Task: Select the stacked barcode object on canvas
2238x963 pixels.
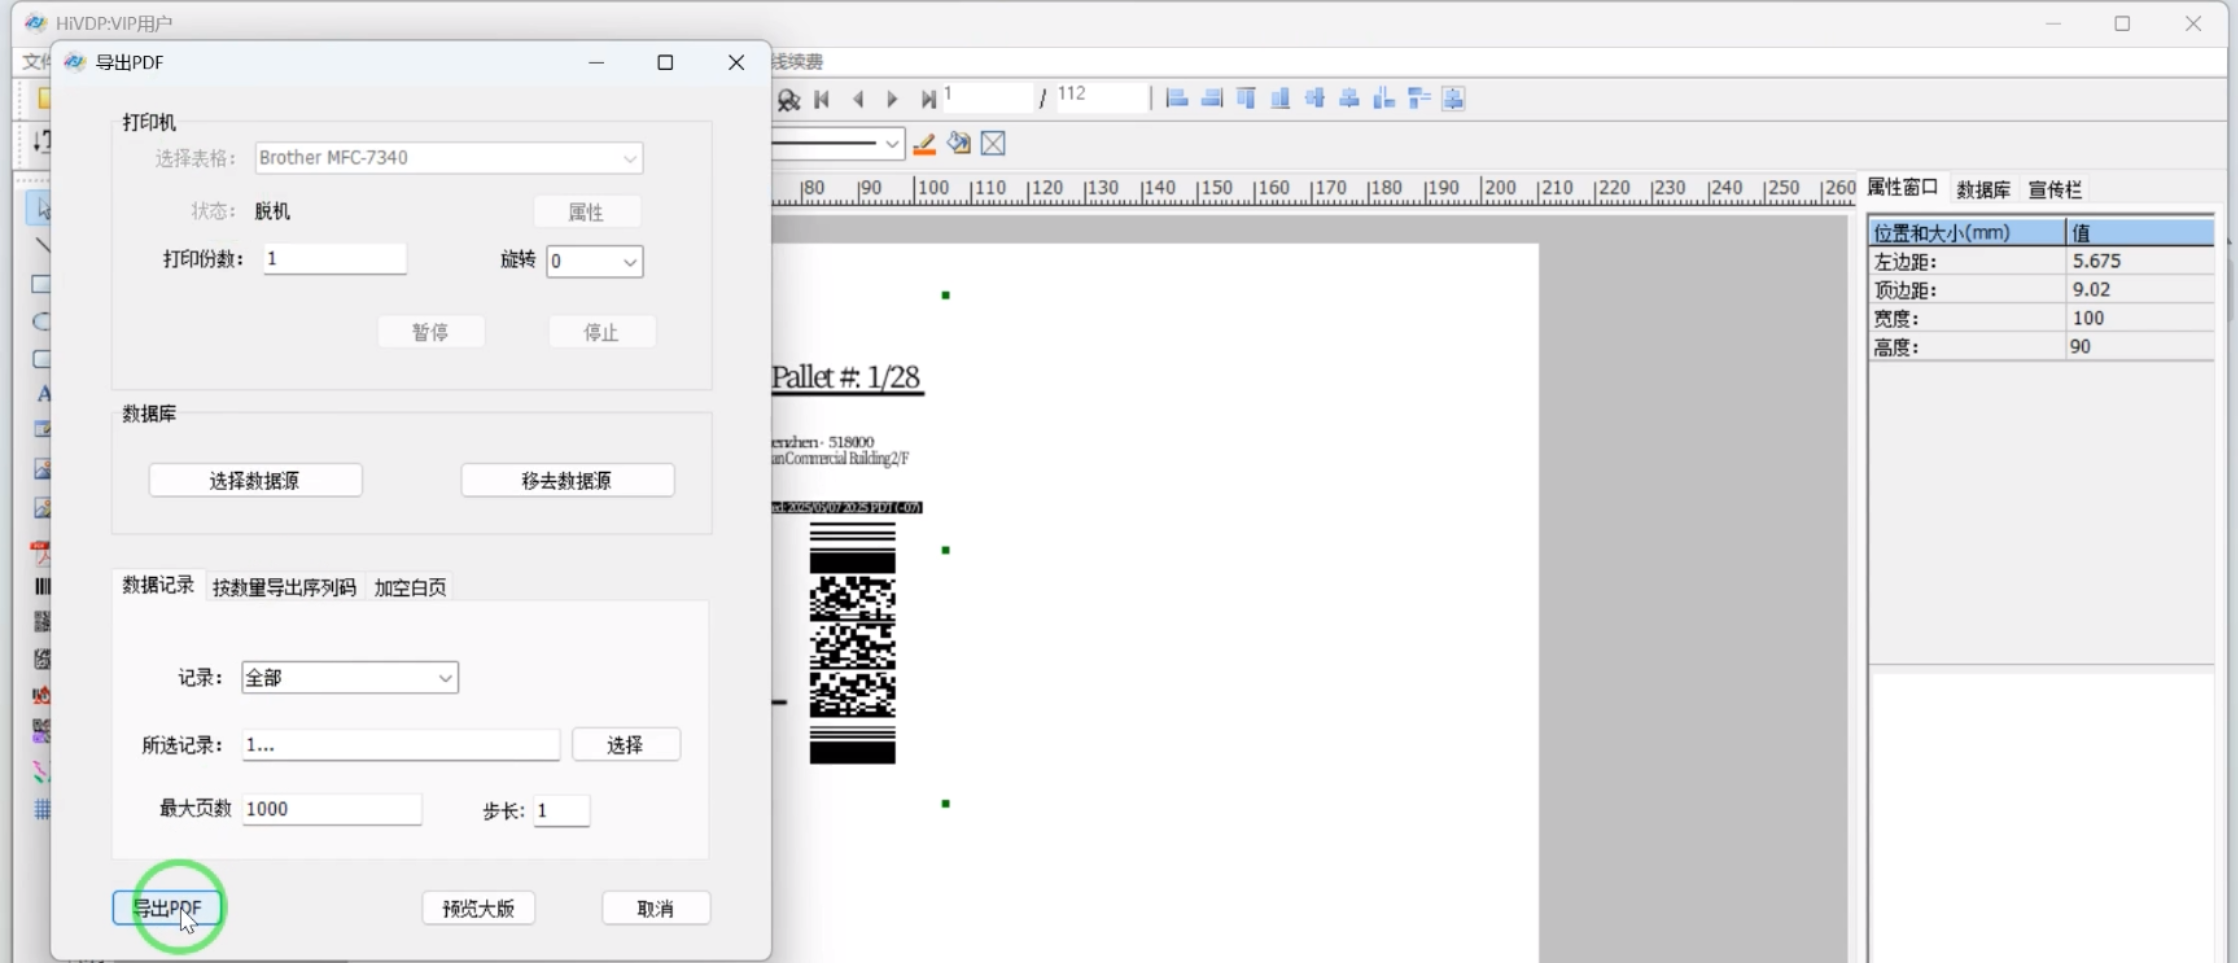Action: (x=852, y=642)
